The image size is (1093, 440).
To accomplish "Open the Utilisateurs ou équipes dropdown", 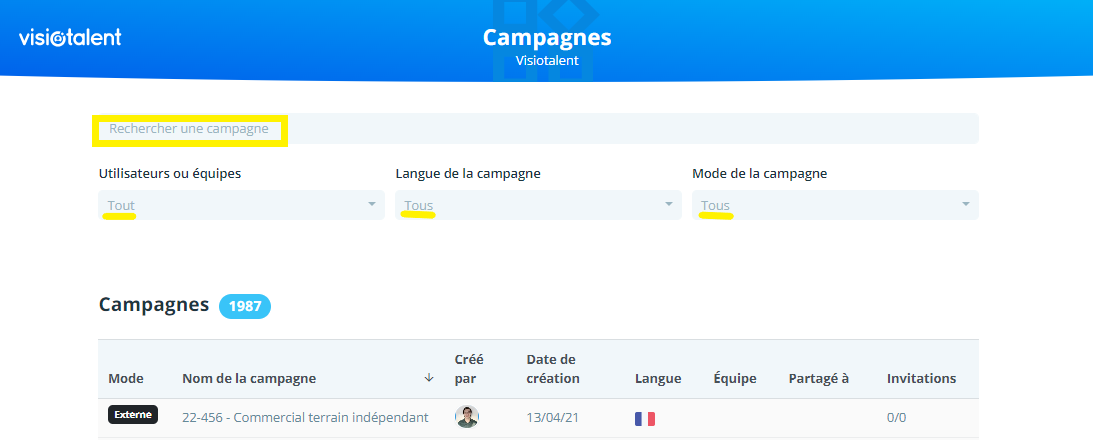I will tap(241, 205).
